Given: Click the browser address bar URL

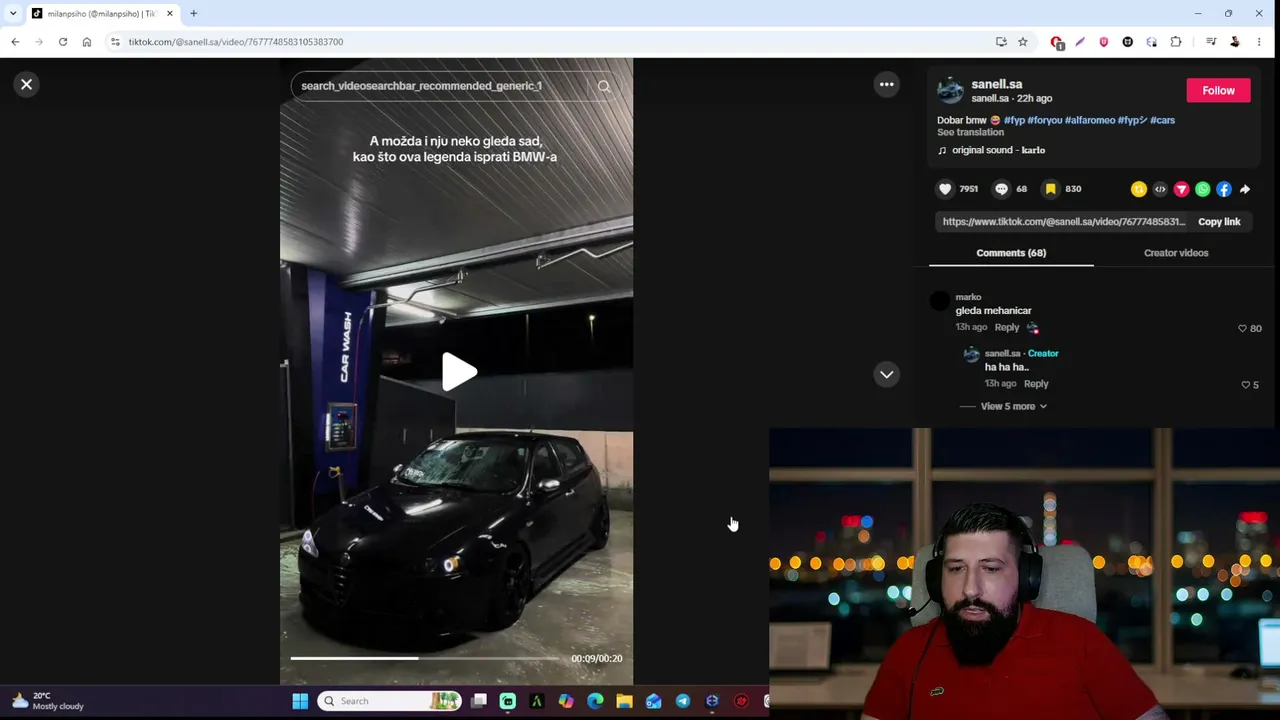Looking at the screenshot, I should pos(235,42).
